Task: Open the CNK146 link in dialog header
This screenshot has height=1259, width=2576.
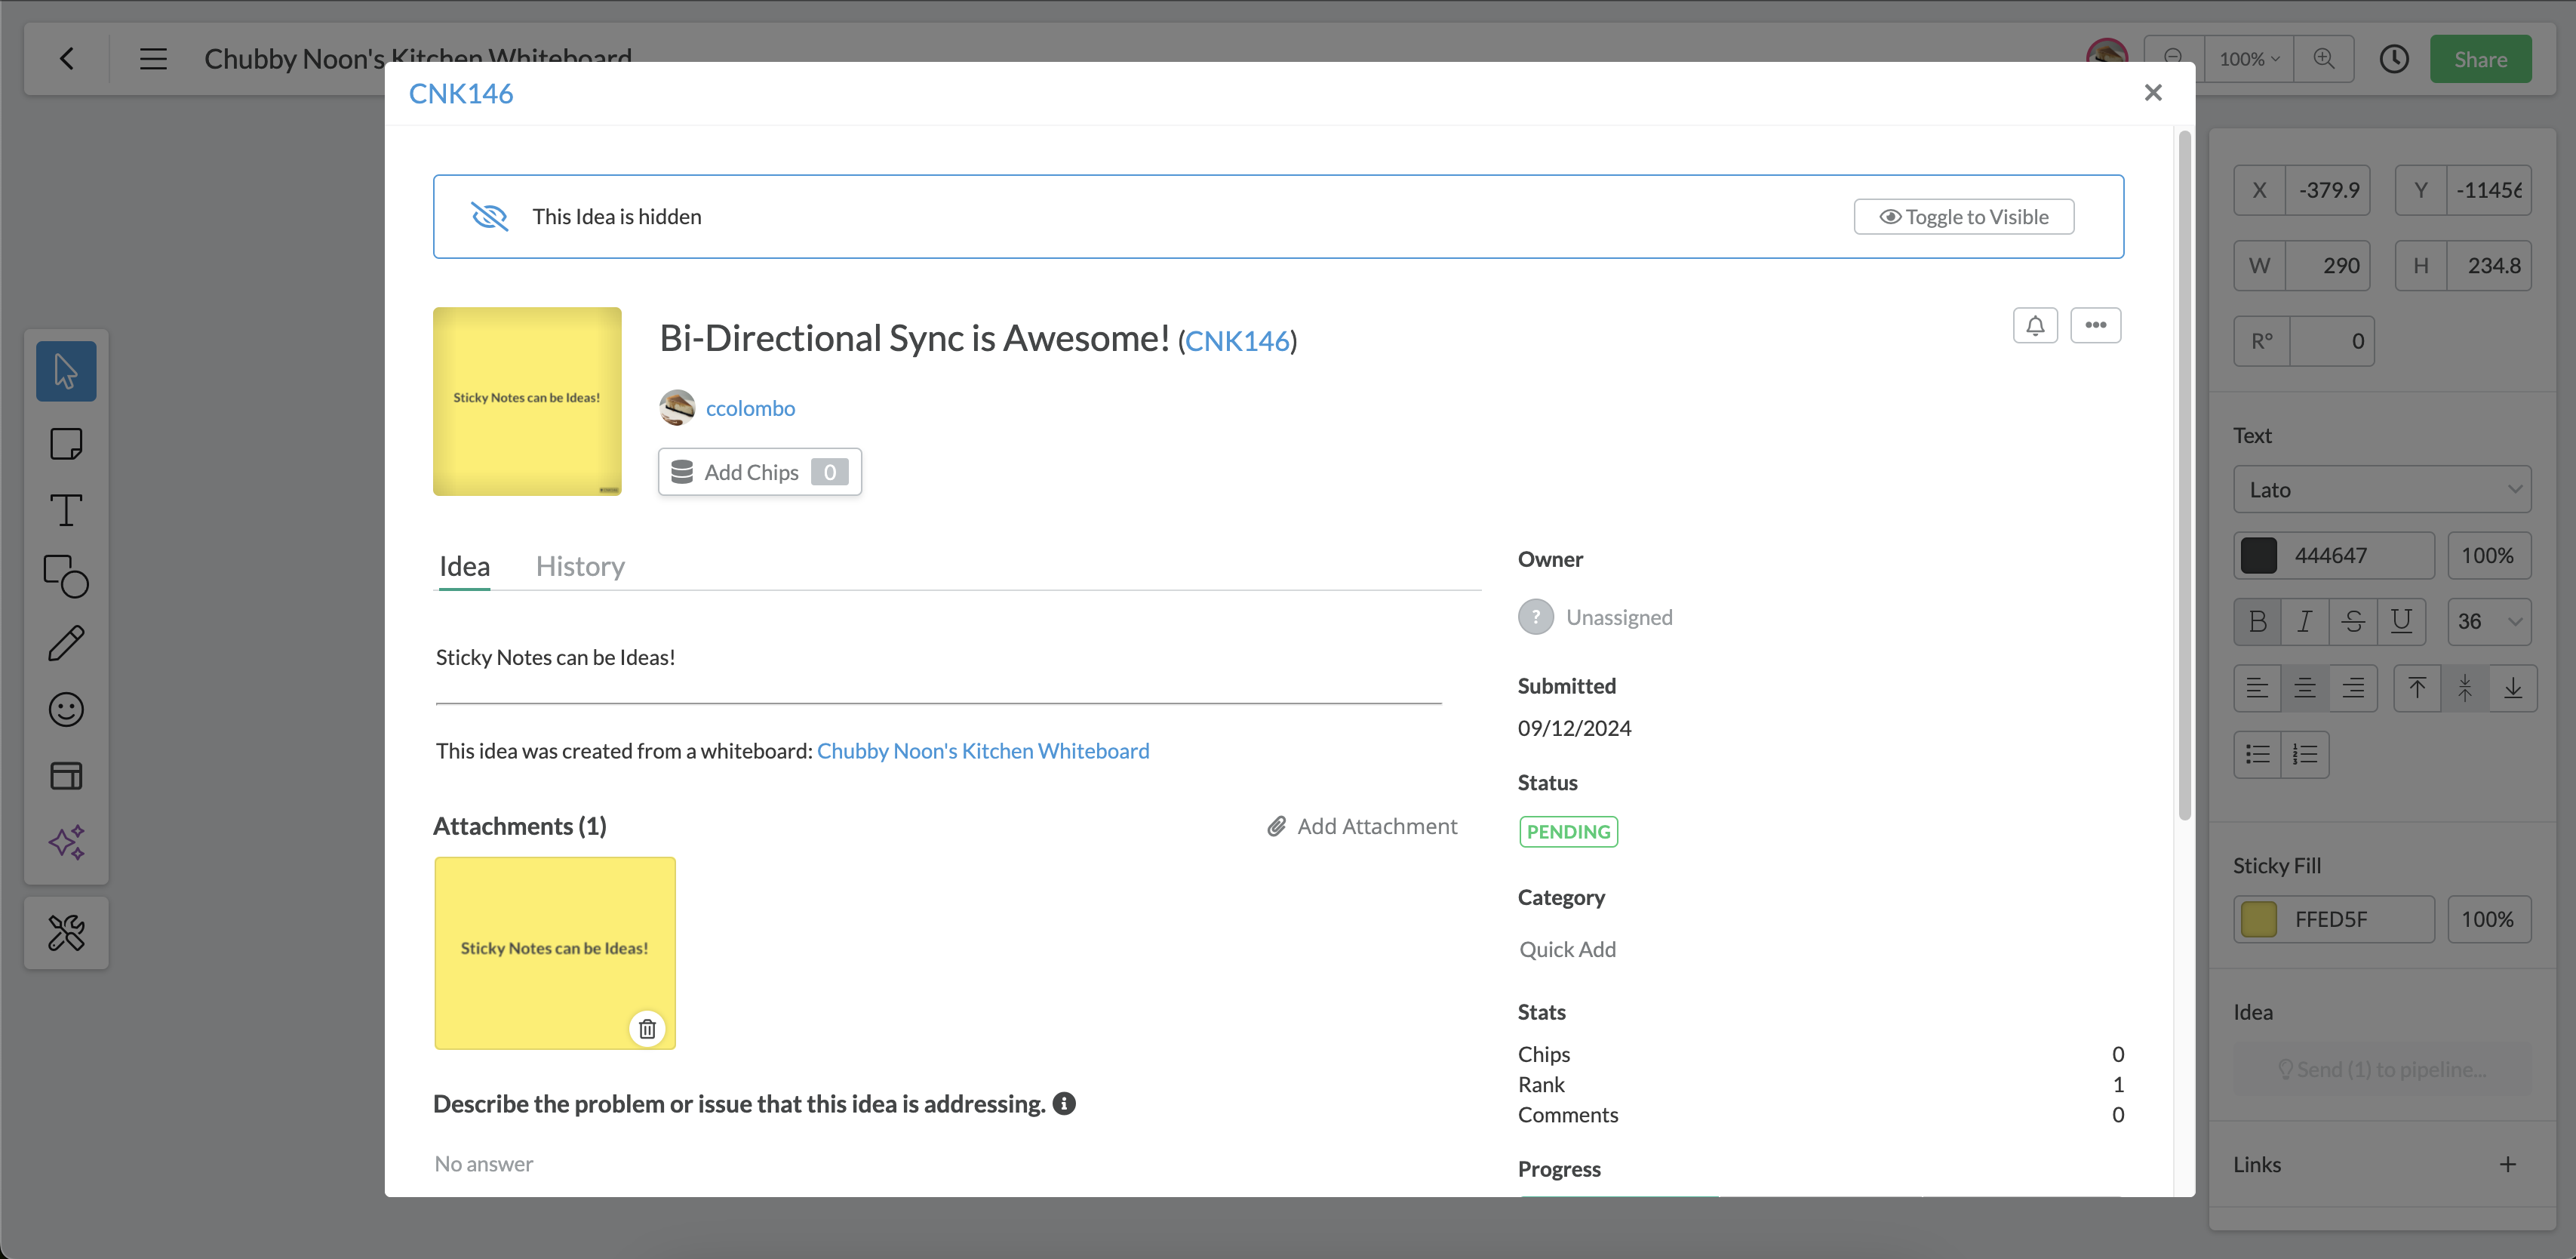Action: click(x=460, y=93)
